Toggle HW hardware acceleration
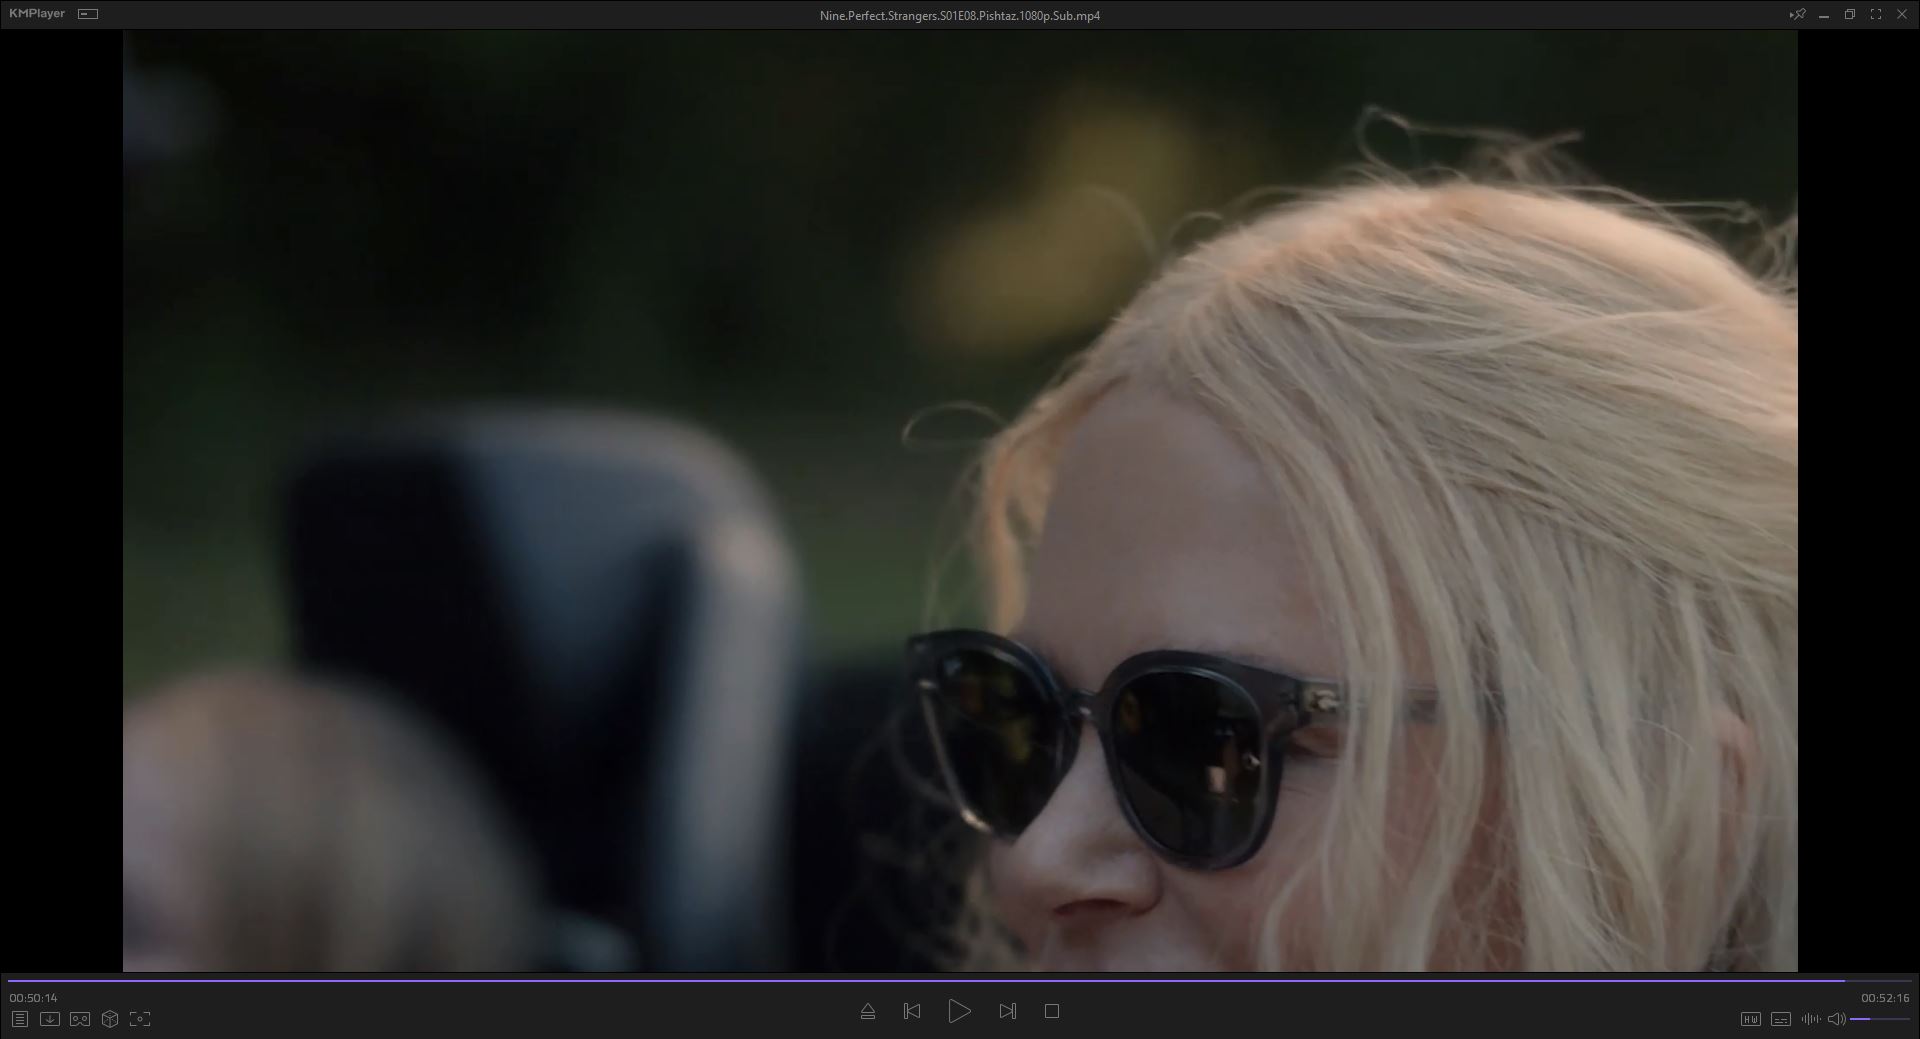1920x1039 pixels. (1750, 1019)
